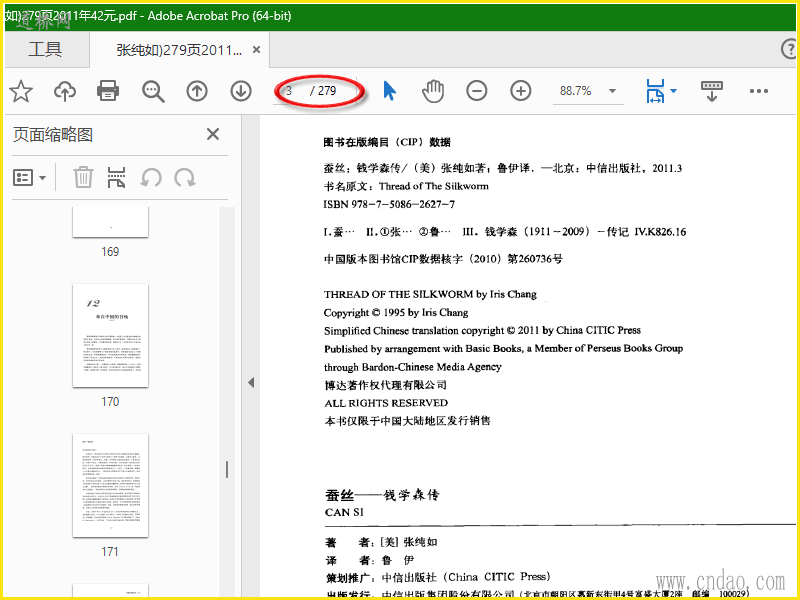This screenshot has height=600, width=800.
Task: Click the fit width page icon
Action: point(656,91)
